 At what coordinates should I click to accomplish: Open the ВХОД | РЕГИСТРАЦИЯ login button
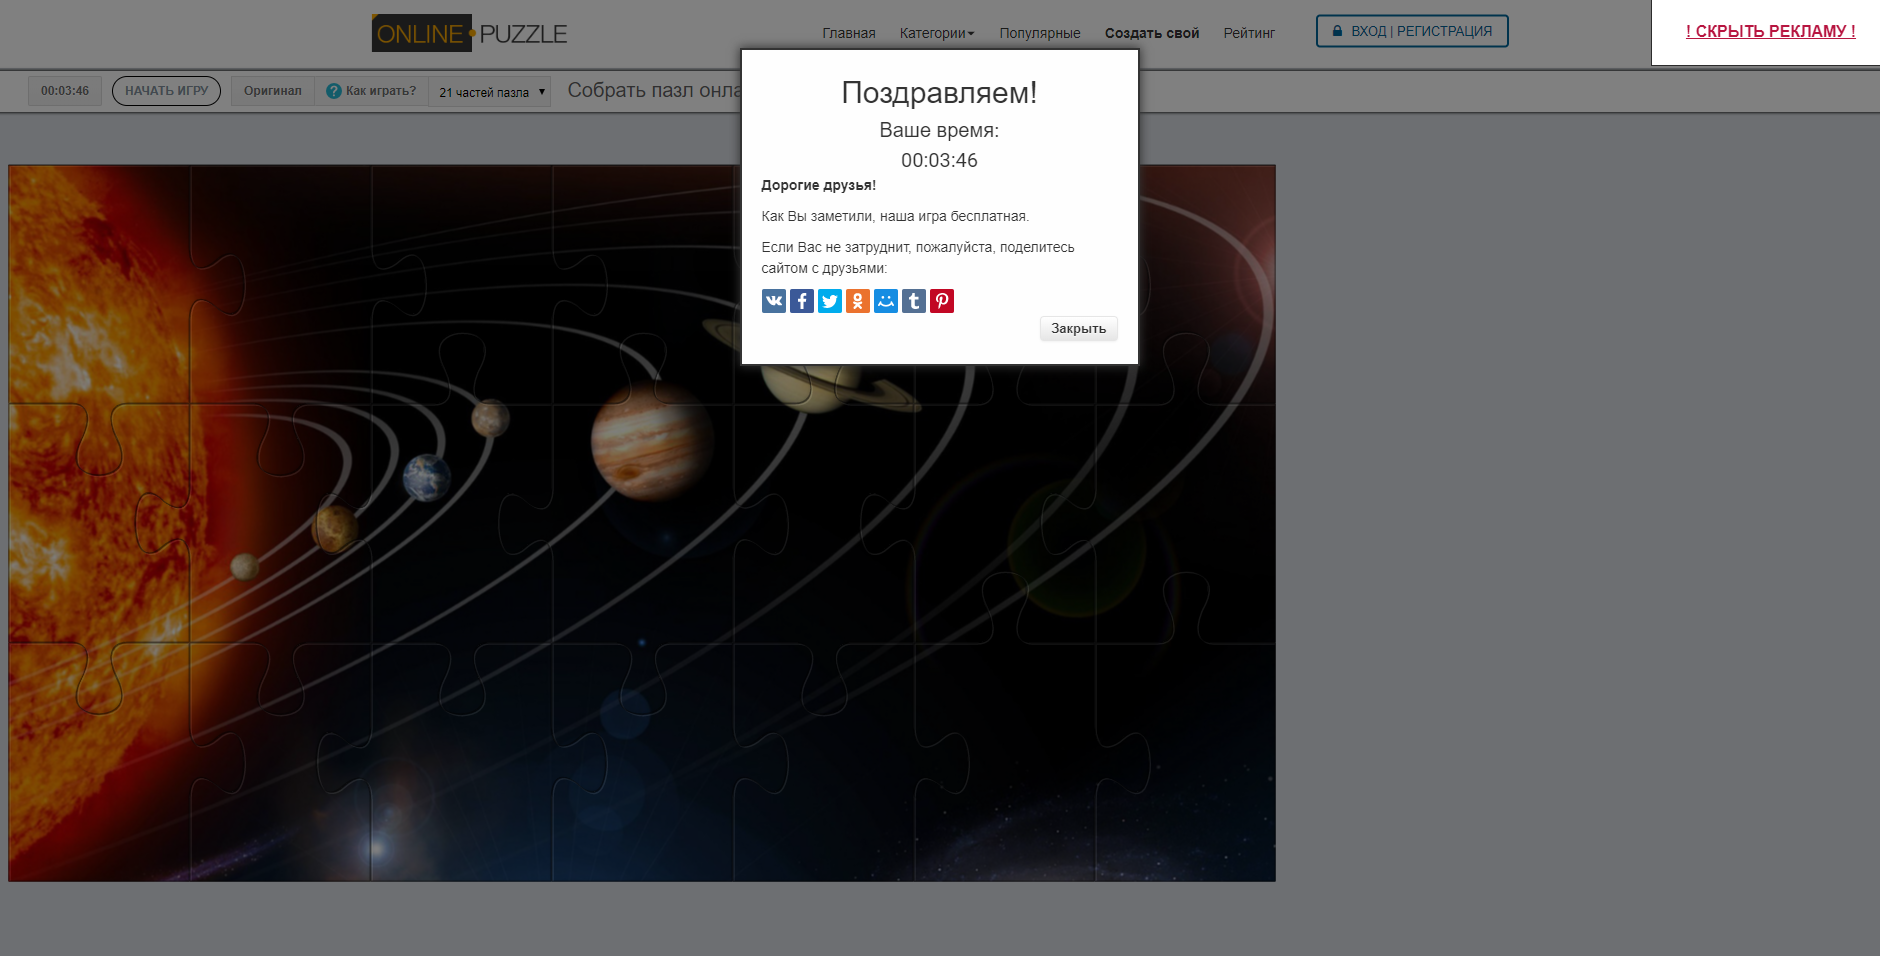[1412, 31]
